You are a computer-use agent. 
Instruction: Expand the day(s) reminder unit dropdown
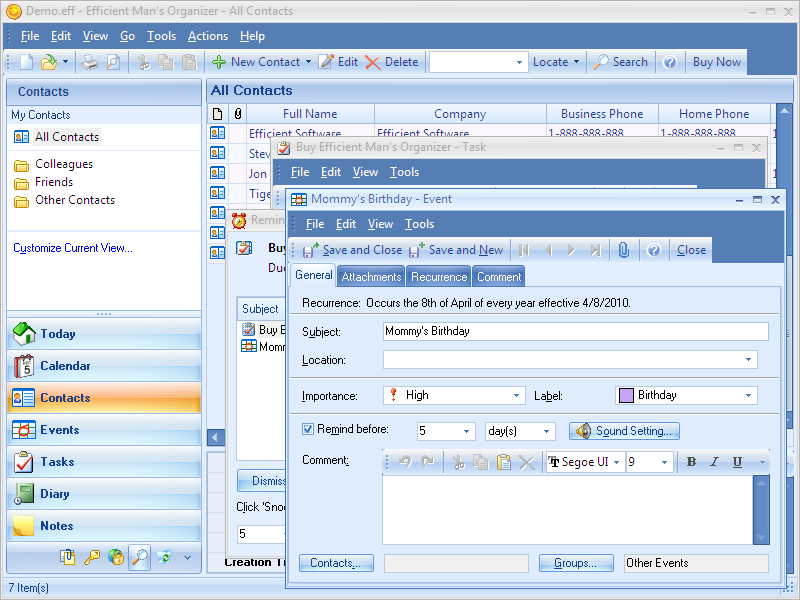[546, 432]
